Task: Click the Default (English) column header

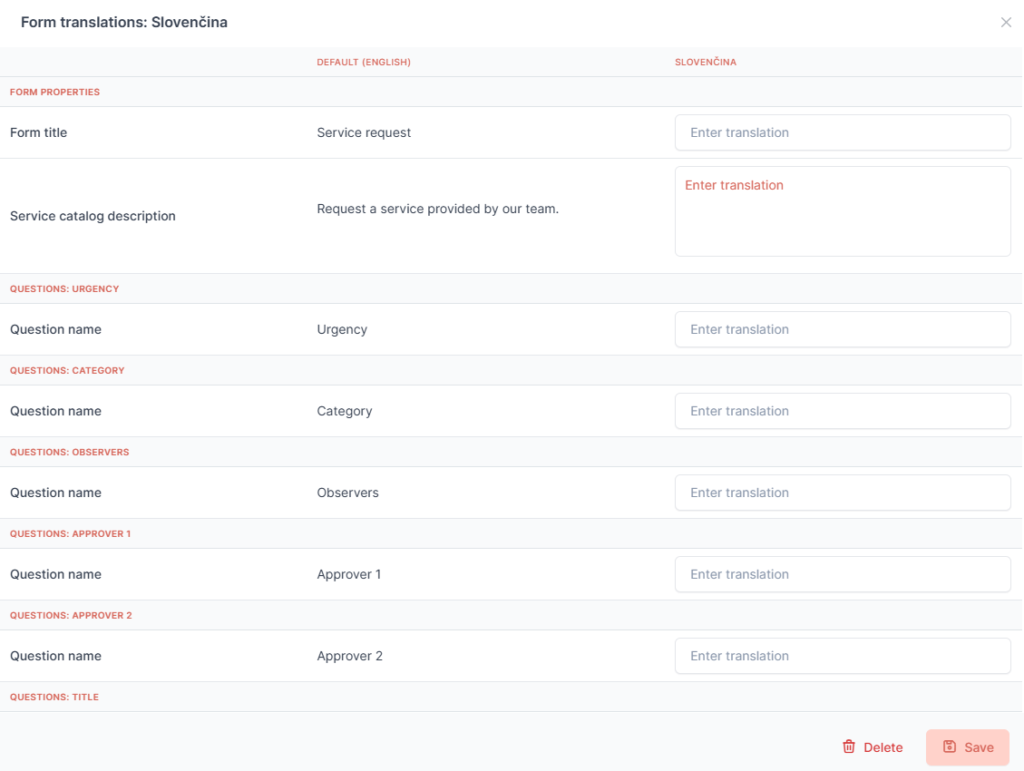Action: pos(364,62)
